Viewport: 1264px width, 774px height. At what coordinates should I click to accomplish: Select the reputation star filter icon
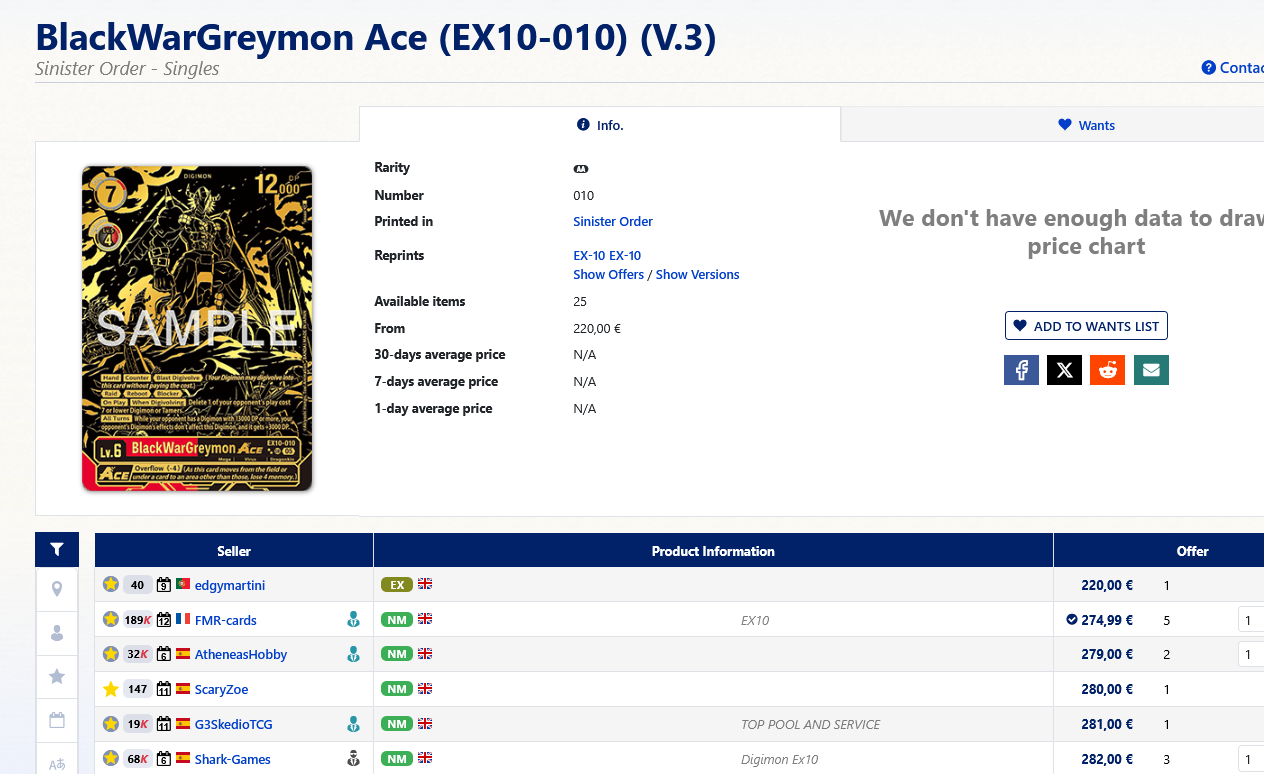pyautogui.click(x=57, y=677)
